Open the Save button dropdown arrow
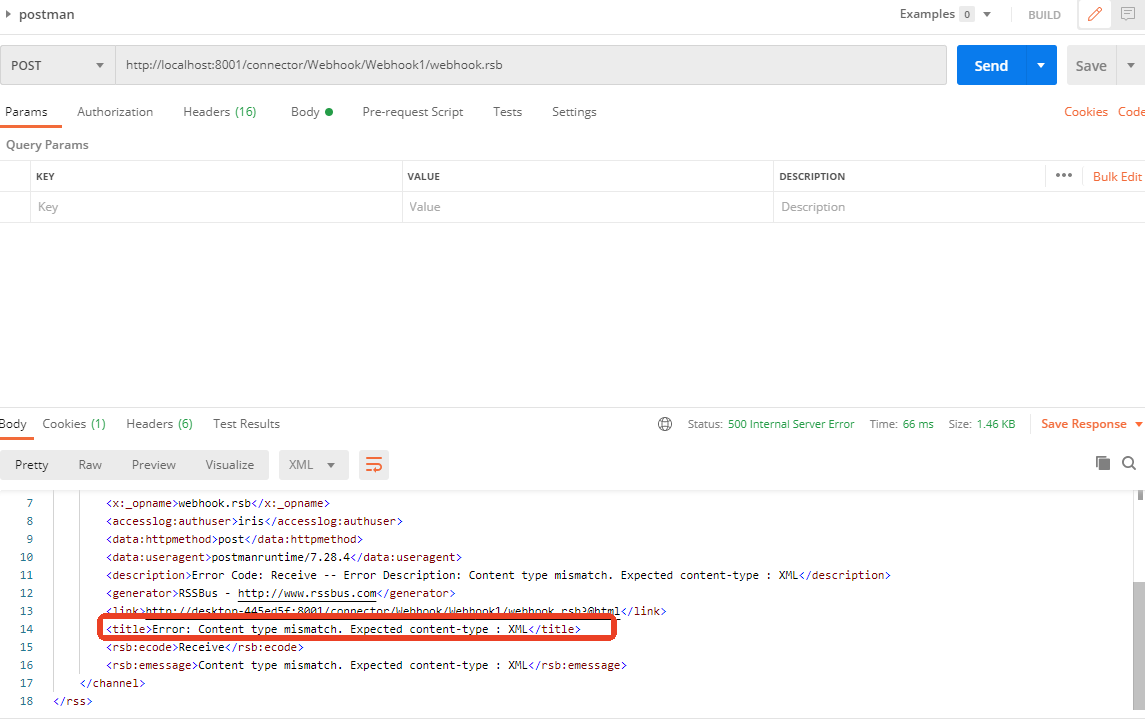 tap(1130, 66)
